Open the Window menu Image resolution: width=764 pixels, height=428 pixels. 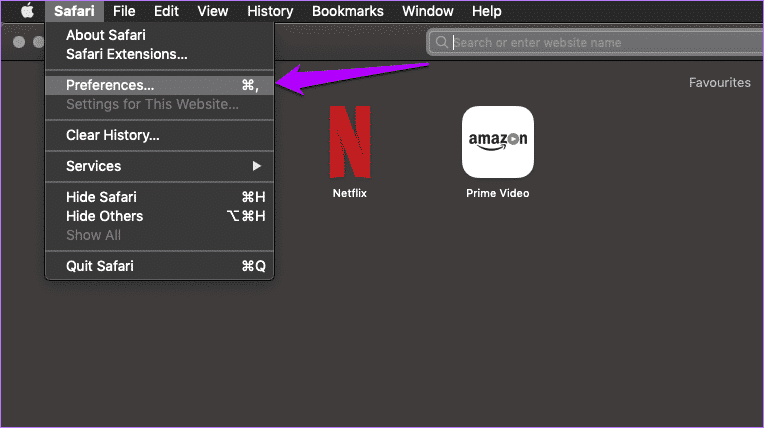pos(427,11)
